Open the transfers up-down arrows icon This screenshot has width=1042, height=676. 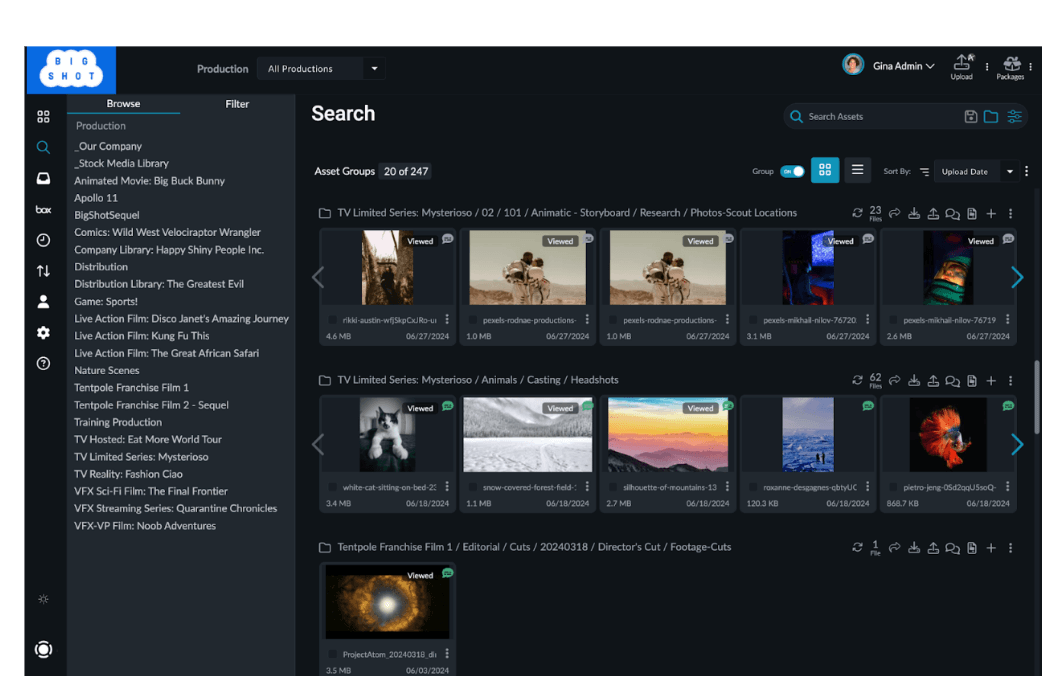pyautogui.click(x=43, y=271)
